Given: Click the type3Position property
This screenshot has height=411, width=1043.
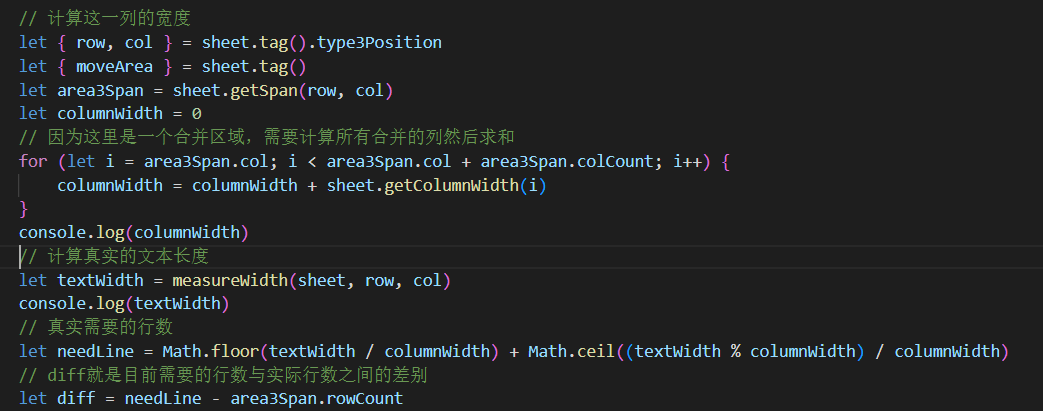Looking at the screenshot, I should point(385,42).
